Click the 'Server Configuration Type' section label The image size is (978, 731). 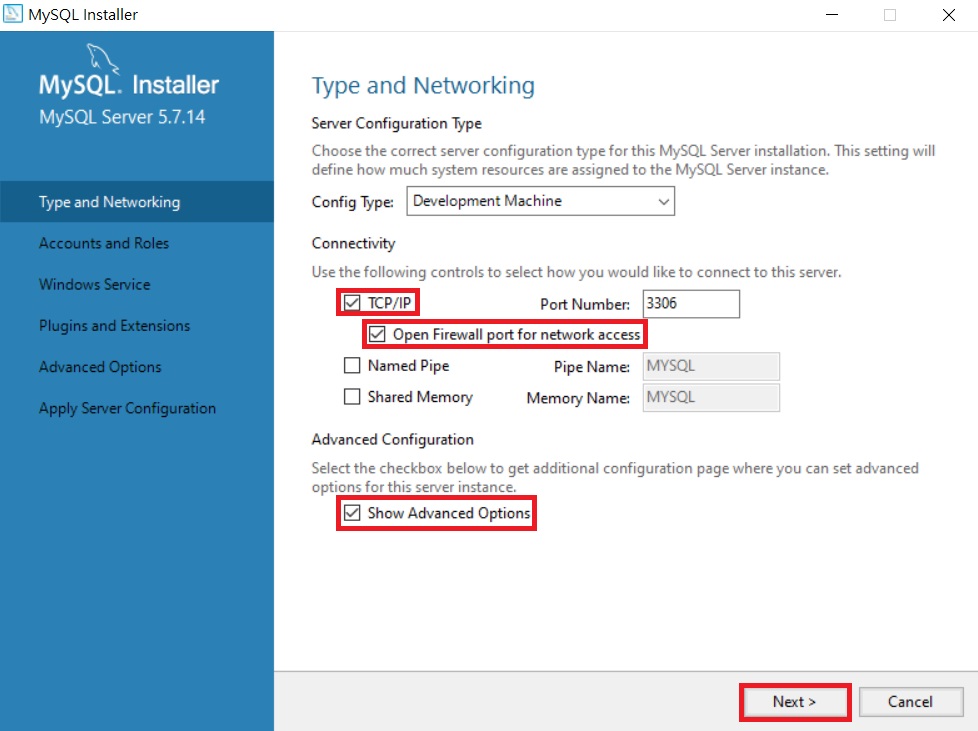(x=397, y=123)
